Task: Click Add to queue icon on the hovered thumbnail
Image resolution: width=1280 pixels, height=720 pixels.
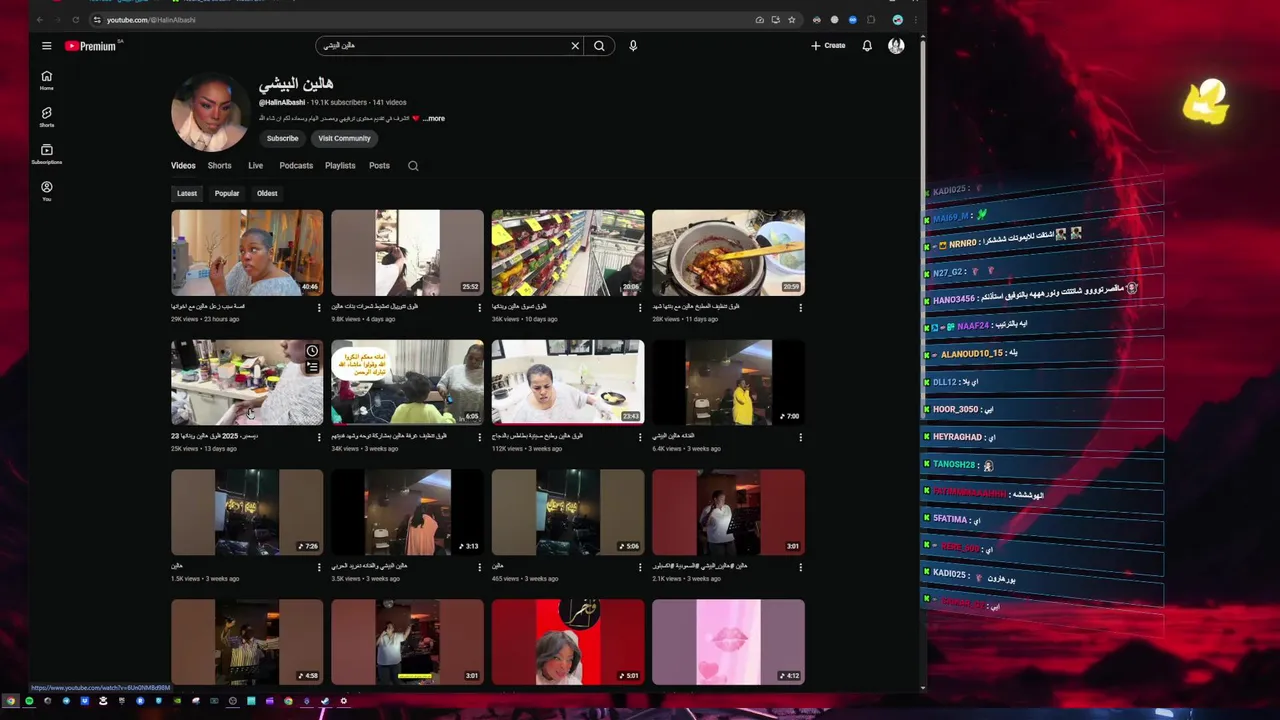Action: (x=312, y=367)
